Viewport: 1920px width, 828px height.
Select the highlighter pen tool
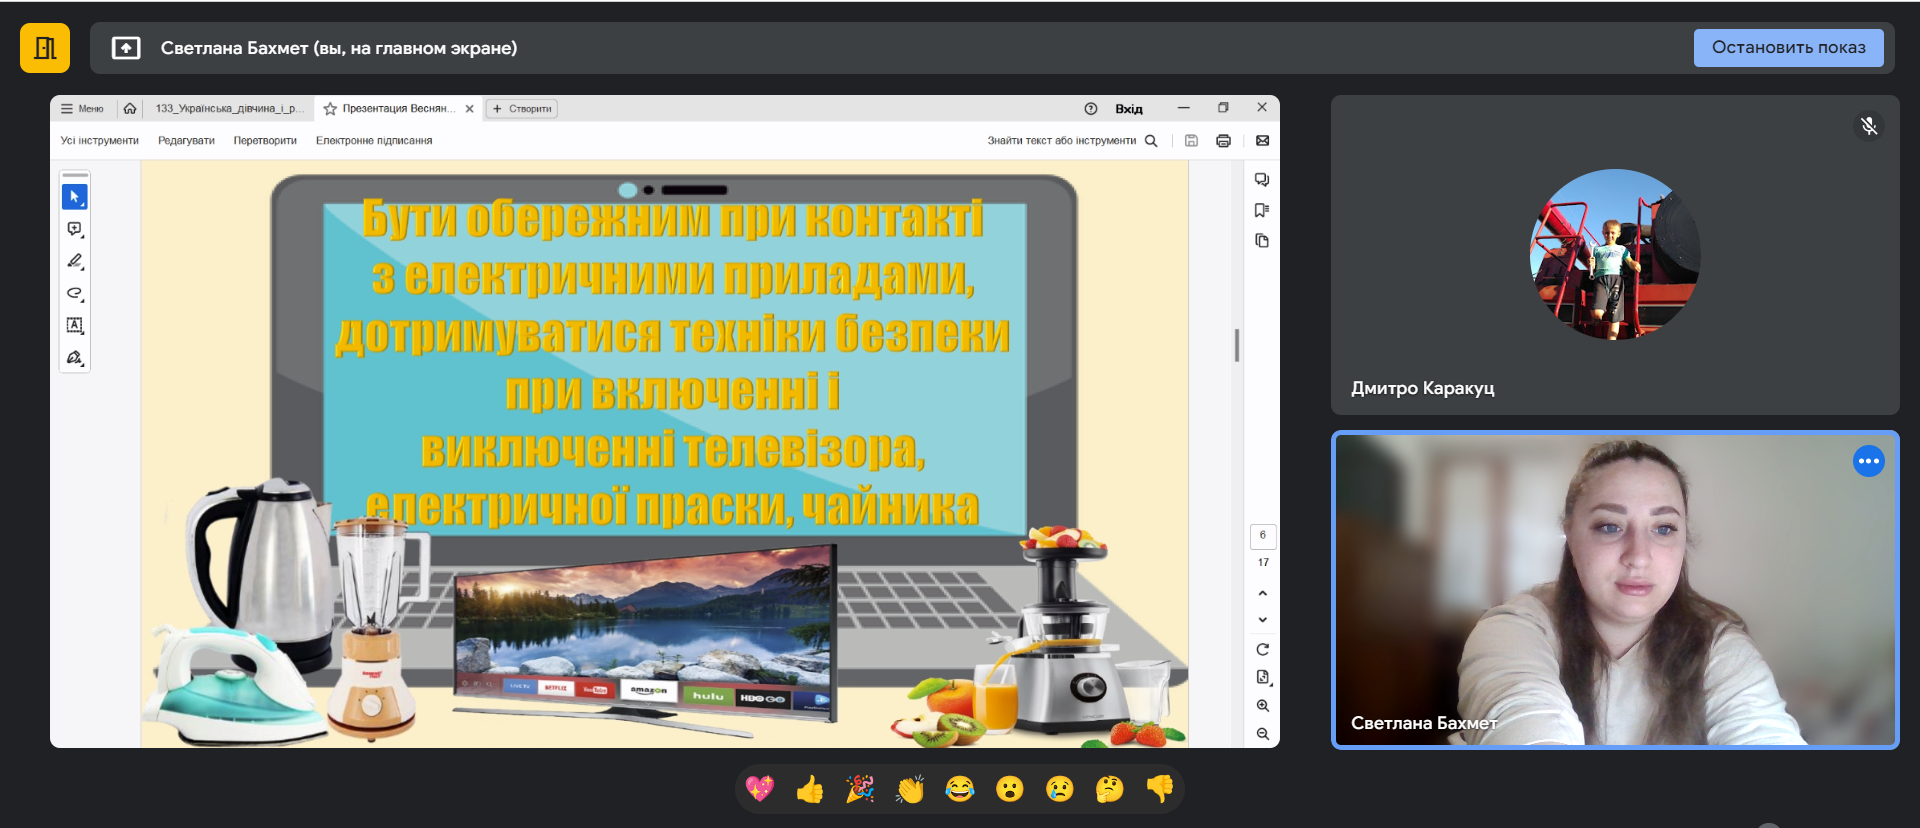pyautogui.click(x=75, y=261)
